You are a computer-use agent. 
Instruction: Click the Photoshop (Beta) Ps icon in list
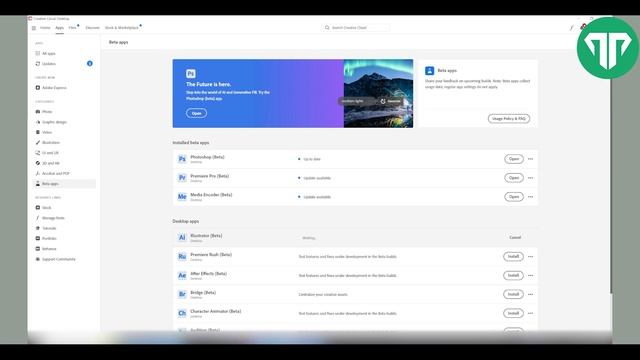pos(182,159)
